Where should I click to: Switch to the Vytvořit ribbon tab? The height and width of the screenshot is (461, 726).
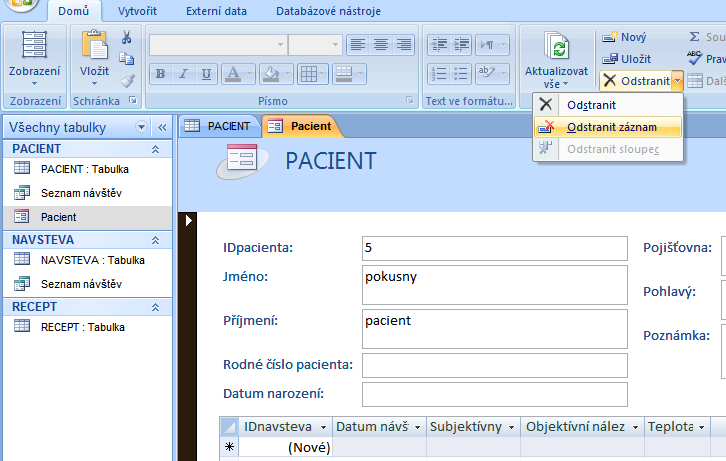point(138,11)
